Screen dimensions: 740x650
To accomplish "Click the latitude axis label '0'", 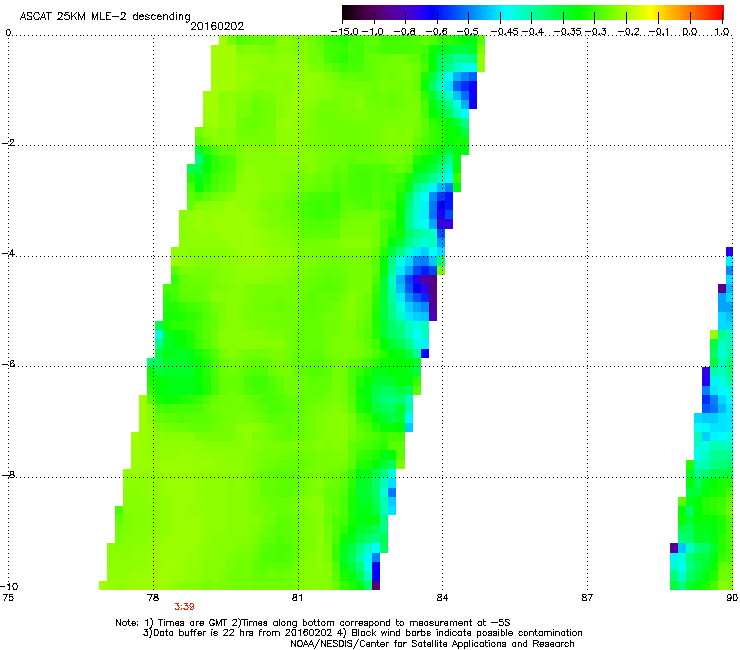I will [8, 33].
